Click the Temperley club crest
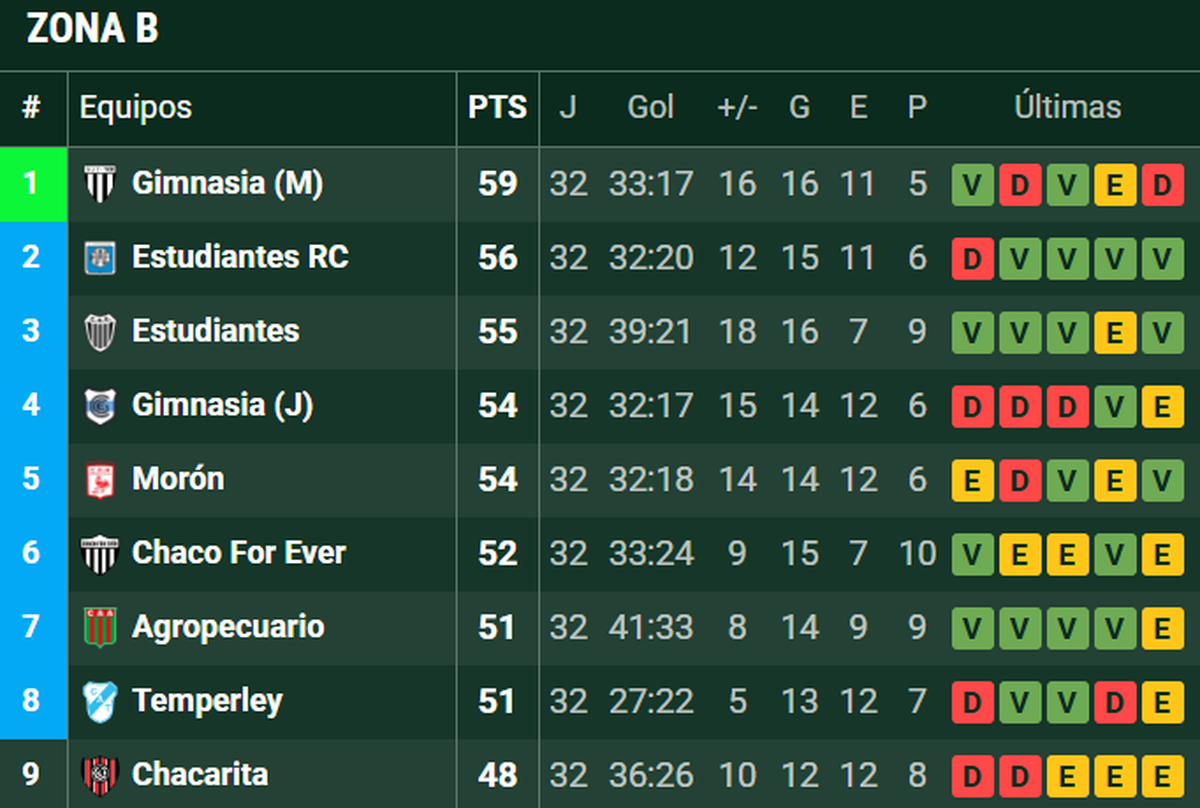This screenshot has height=808, width=1200. [x=100, y=701]
